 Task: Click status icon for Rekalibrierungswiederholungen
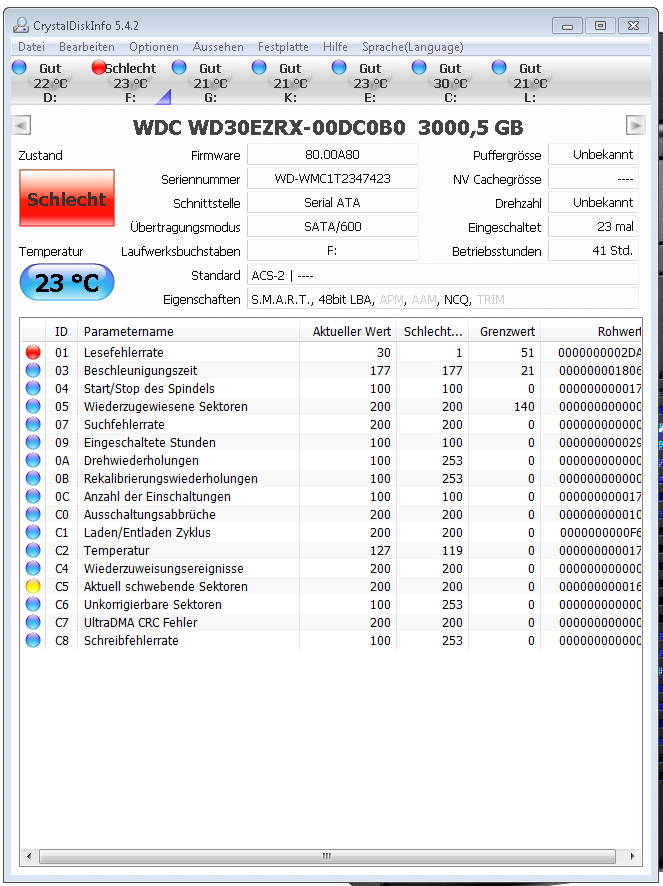coord(33,479)
